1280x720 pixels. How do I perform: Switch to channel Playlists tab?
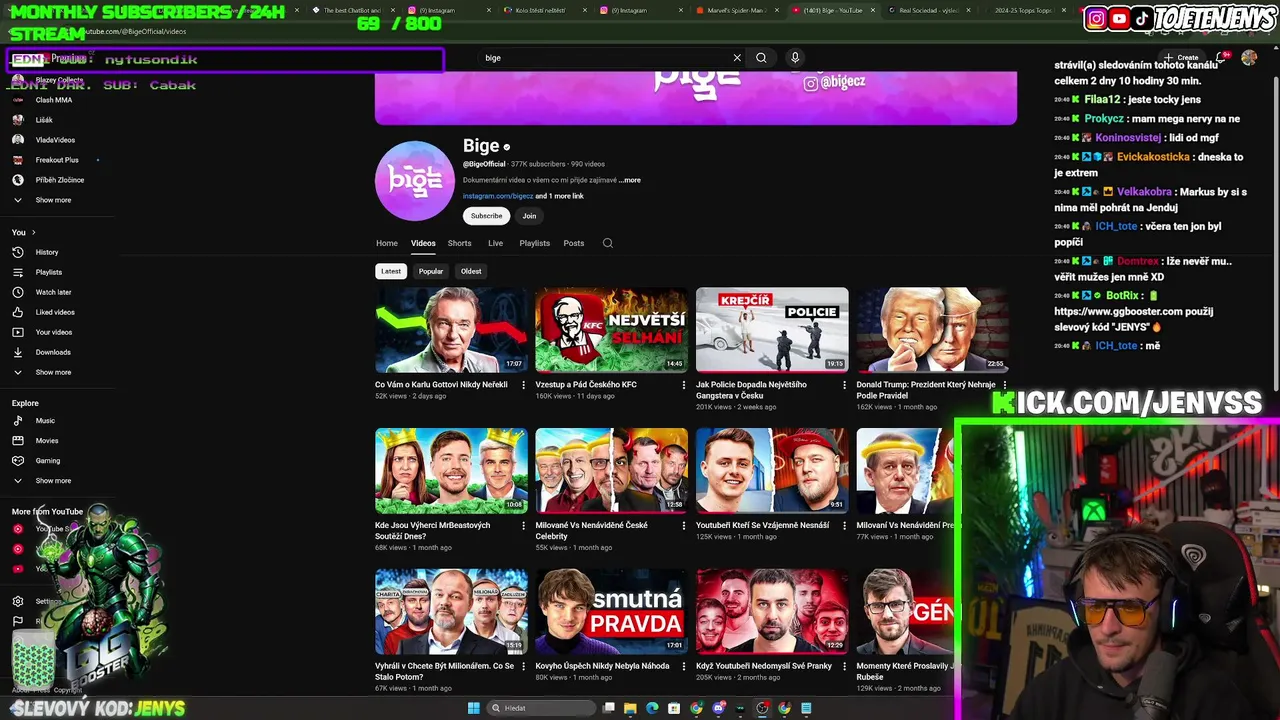pyautogui.click(x=535, y=243)
